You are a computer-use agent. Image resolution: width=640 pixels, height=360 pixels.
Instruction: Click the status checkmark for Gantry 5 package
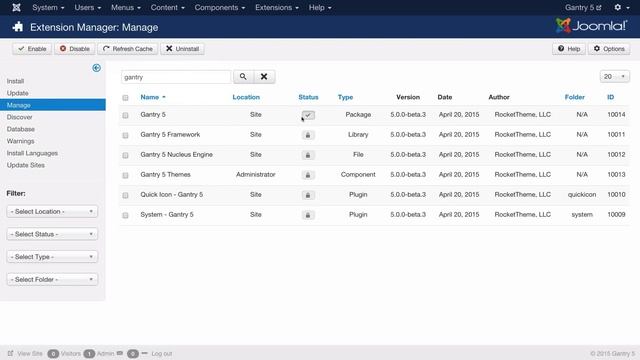coord(308,115)
